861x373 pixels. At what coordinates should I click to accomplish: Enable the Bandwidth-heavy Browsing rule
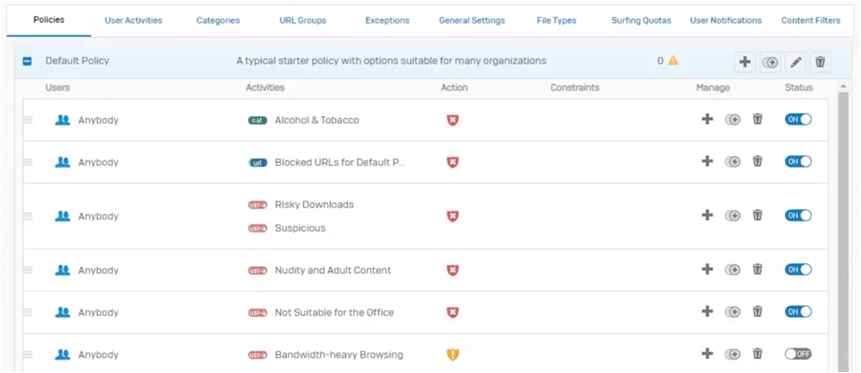coord(798,354)
